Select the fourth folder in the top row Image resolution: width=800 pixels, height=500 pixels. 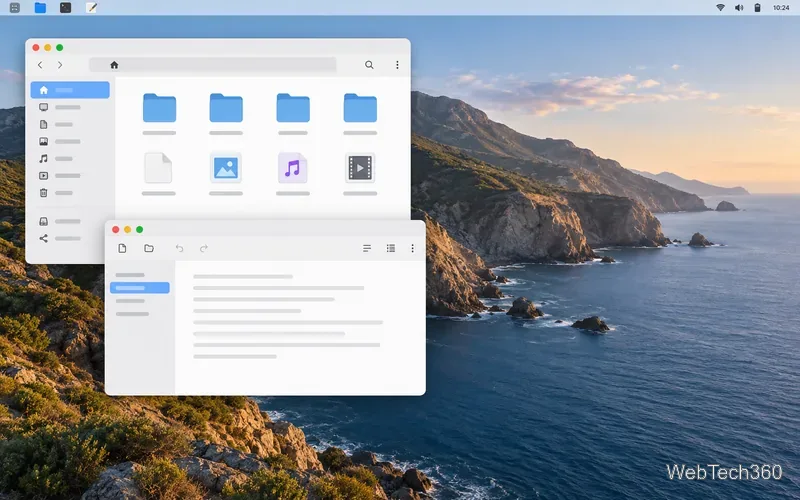click(360, 108)
